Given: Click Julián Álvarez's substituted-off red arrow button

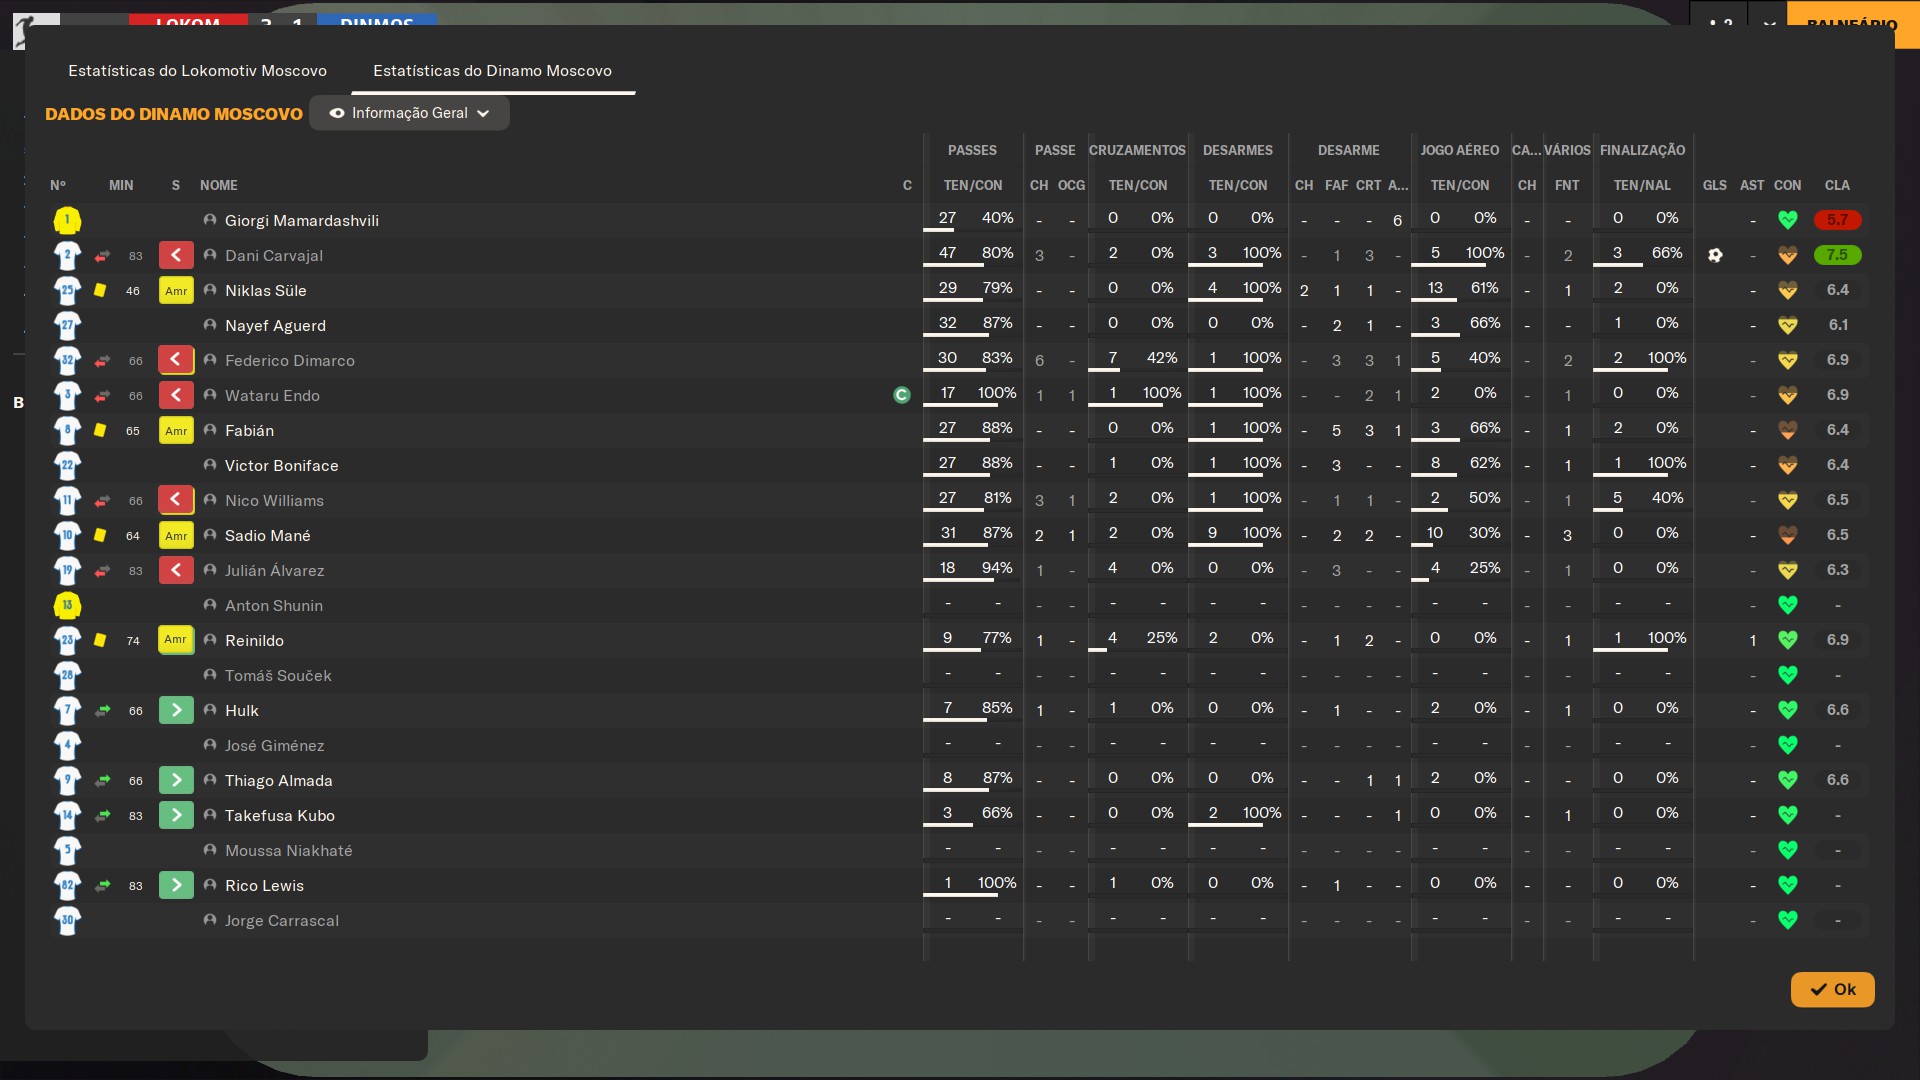Looking at the screenshot, I should point(176,570).
